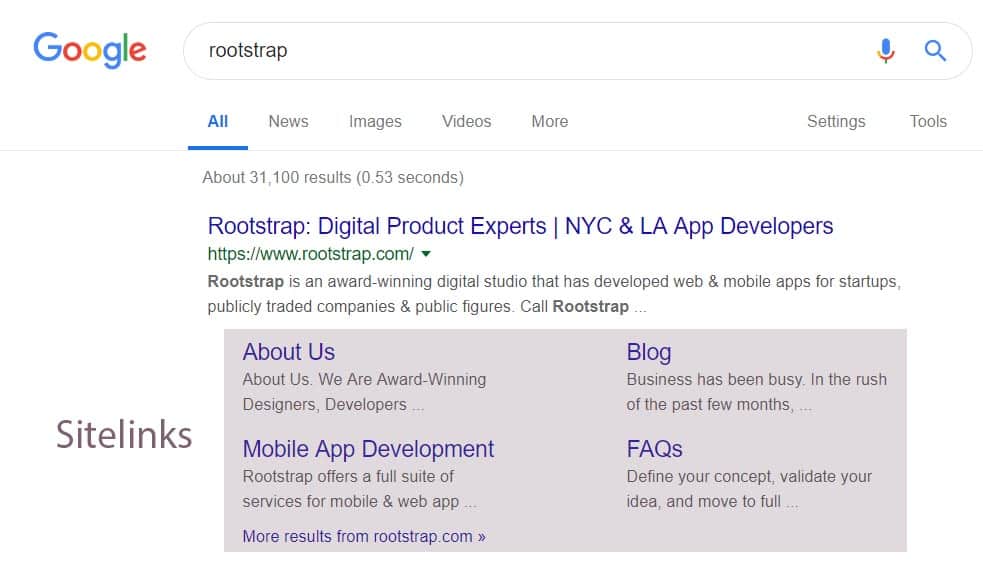Expand green arrow beside rootstrap.com URL
The height and width of the screenshot is (569, 983).
click(426, 254)
